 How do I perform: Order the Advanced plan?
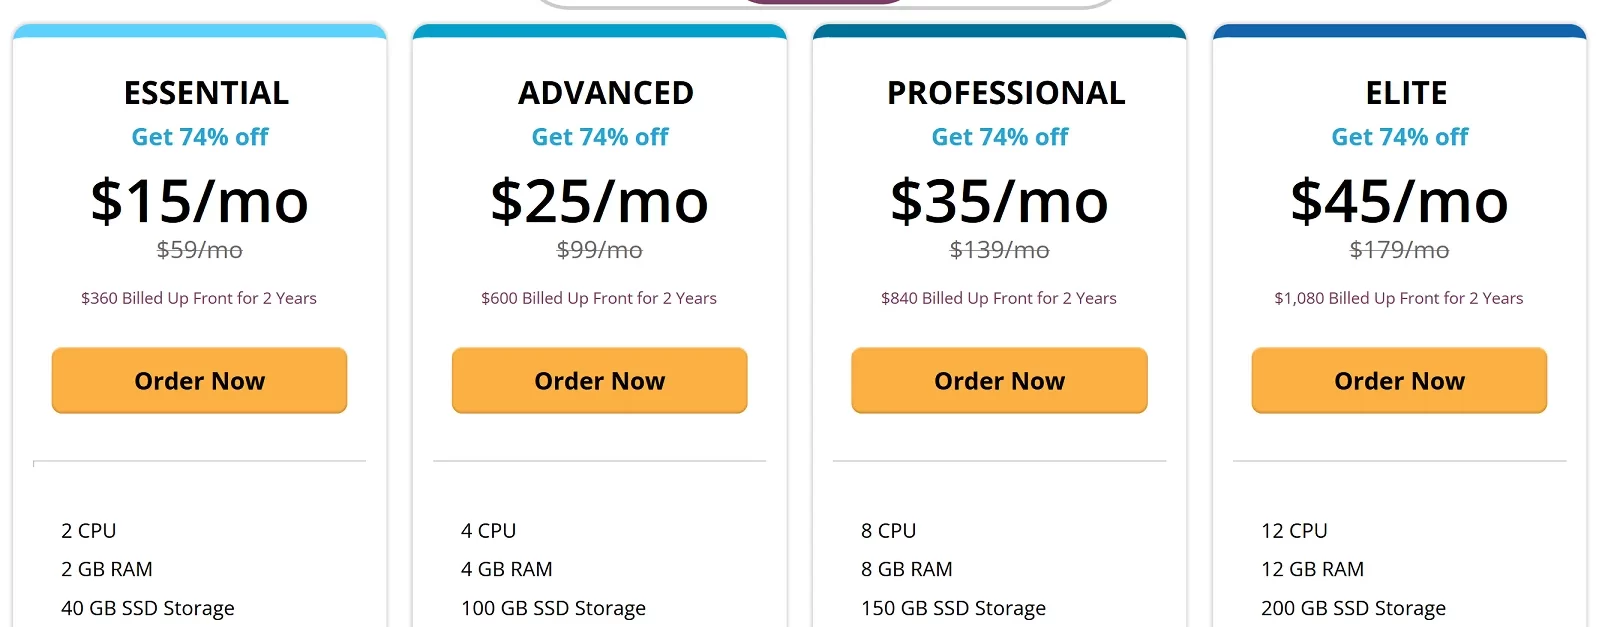[599, 380]
